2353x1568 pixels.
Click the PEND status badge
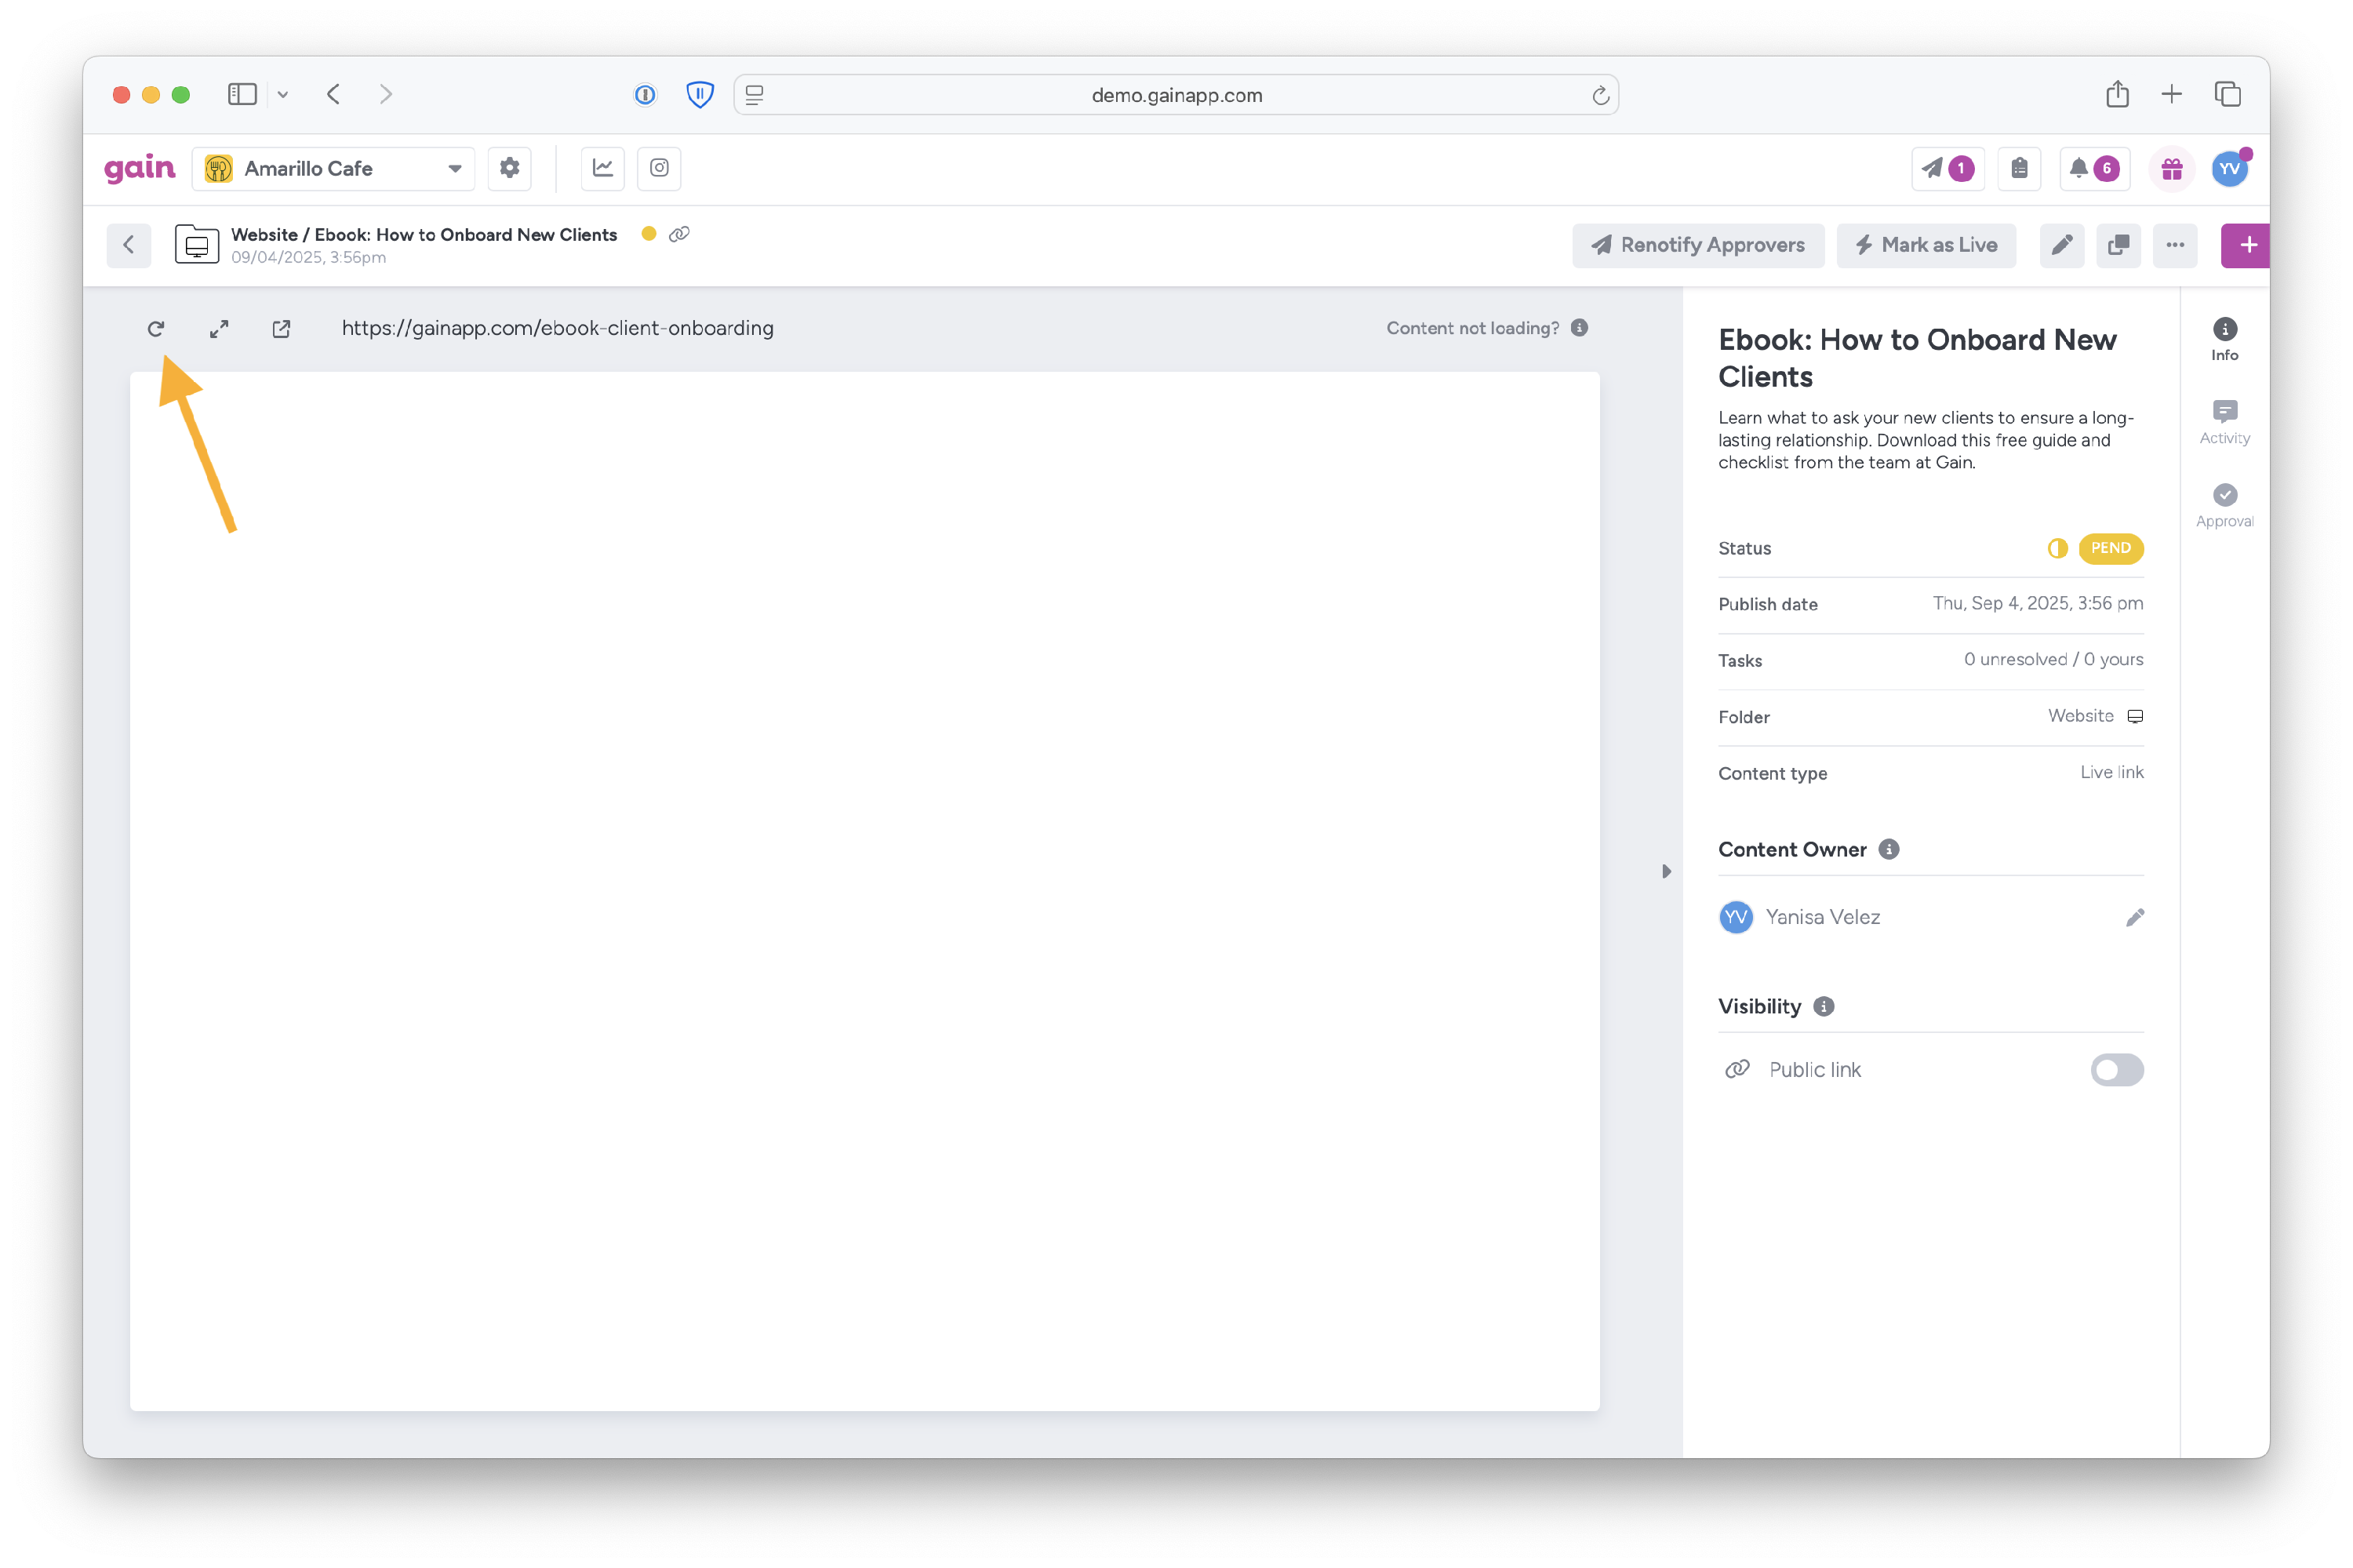click(2110, 548)
